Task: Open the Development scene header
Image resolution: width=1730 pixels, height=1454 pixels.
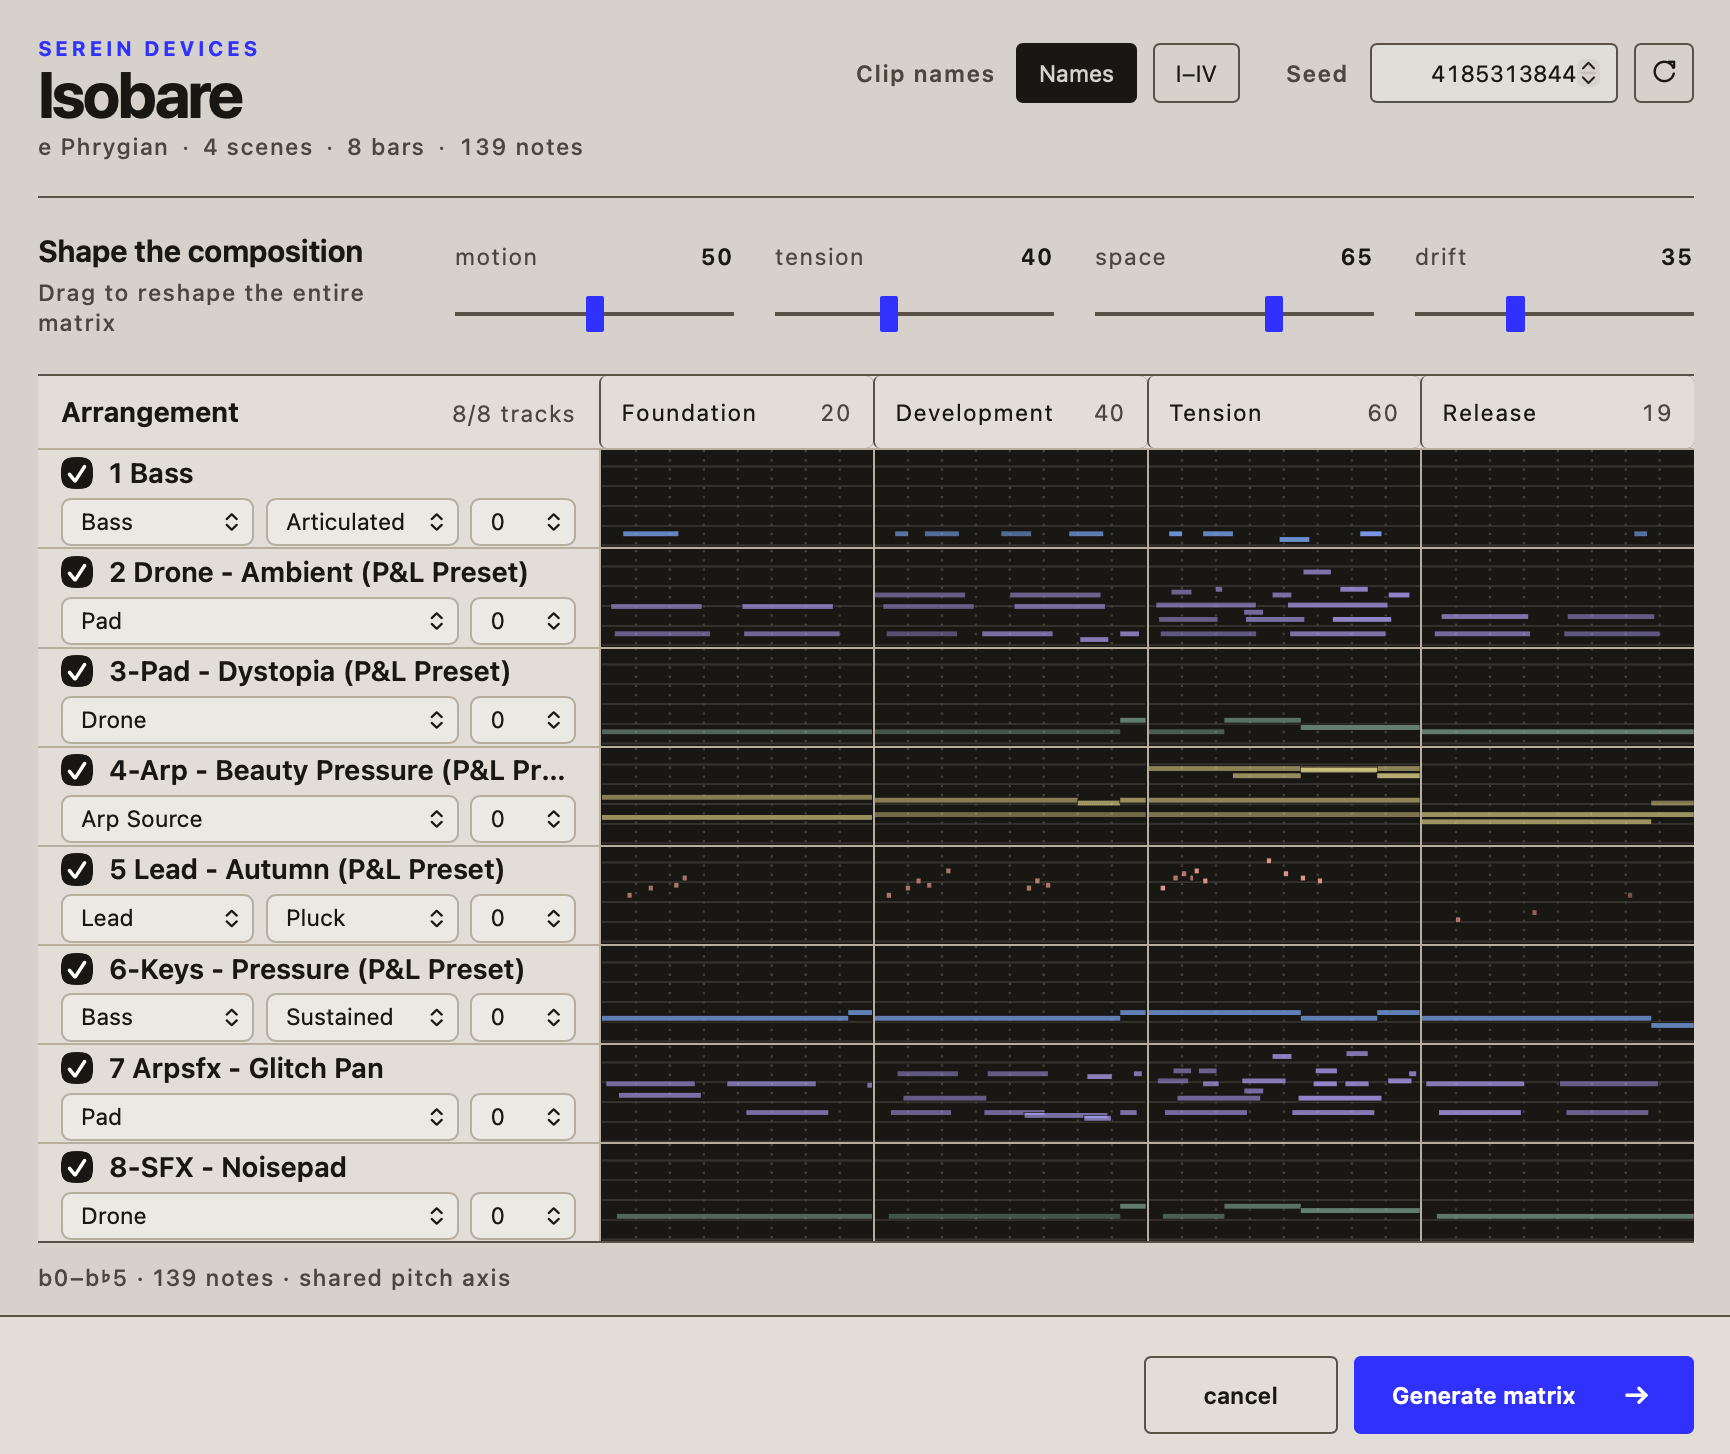Action: tap(1010, 413)
